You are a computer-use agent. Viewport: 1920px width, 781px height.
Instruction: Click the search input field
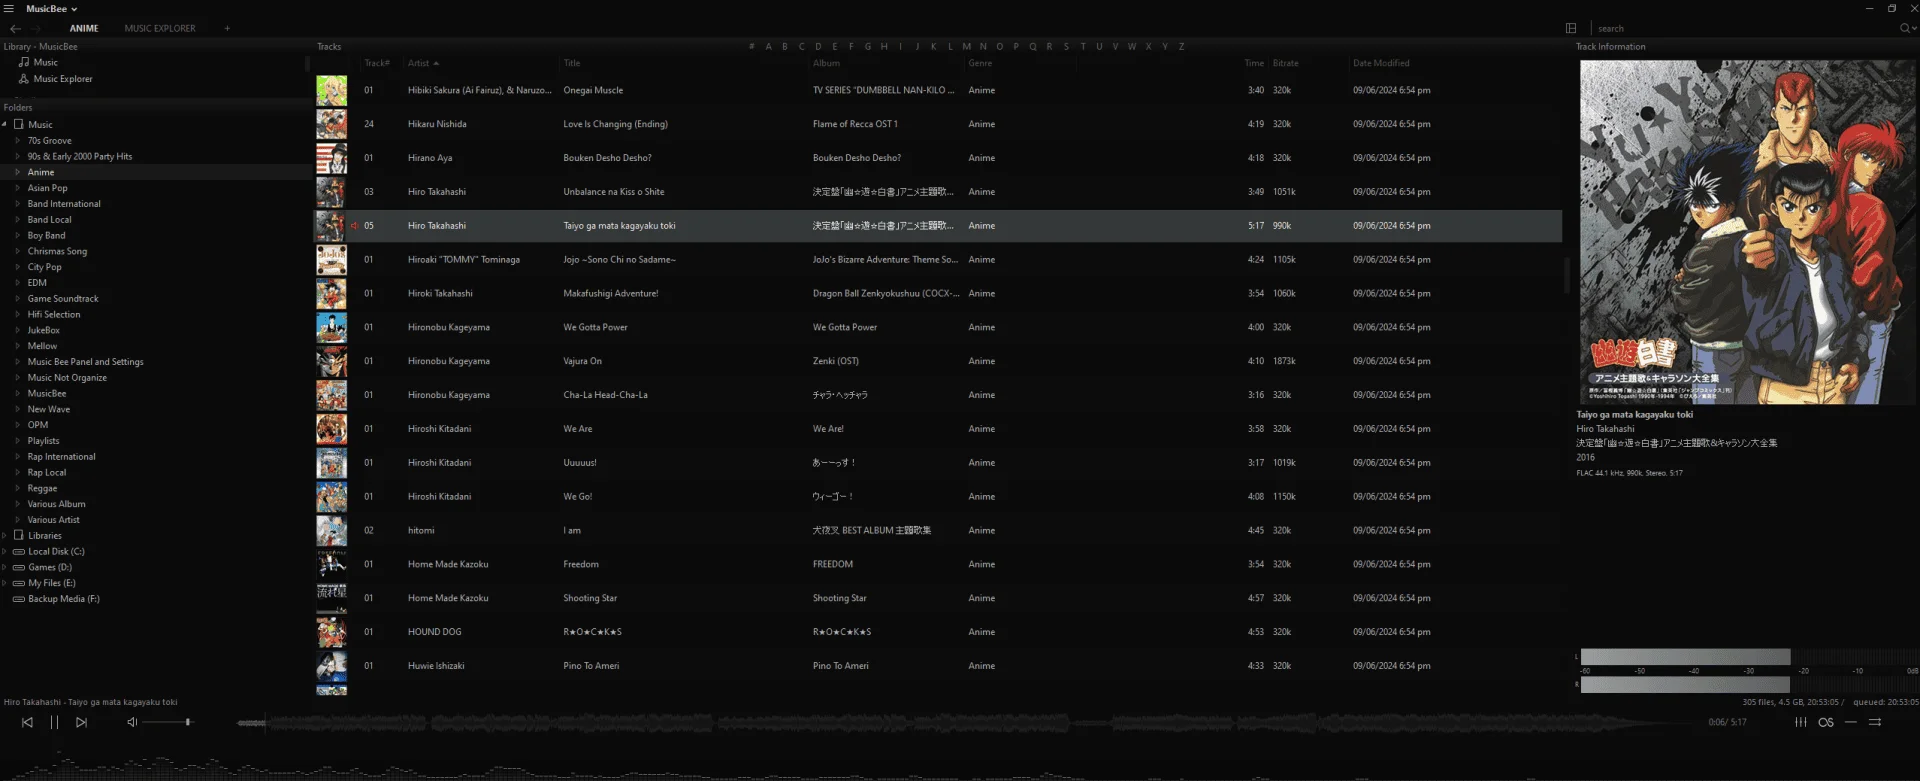coord(1745,28)
